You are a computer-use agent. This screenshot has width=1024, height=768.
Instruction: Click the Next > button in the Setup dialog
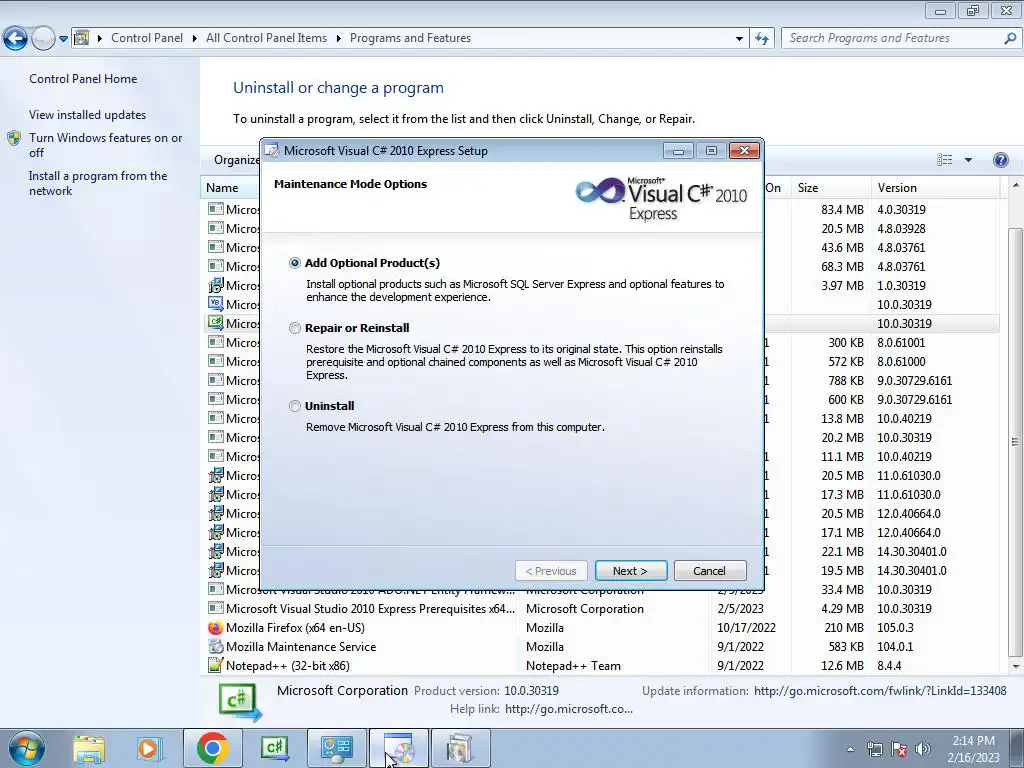point(630,571)
